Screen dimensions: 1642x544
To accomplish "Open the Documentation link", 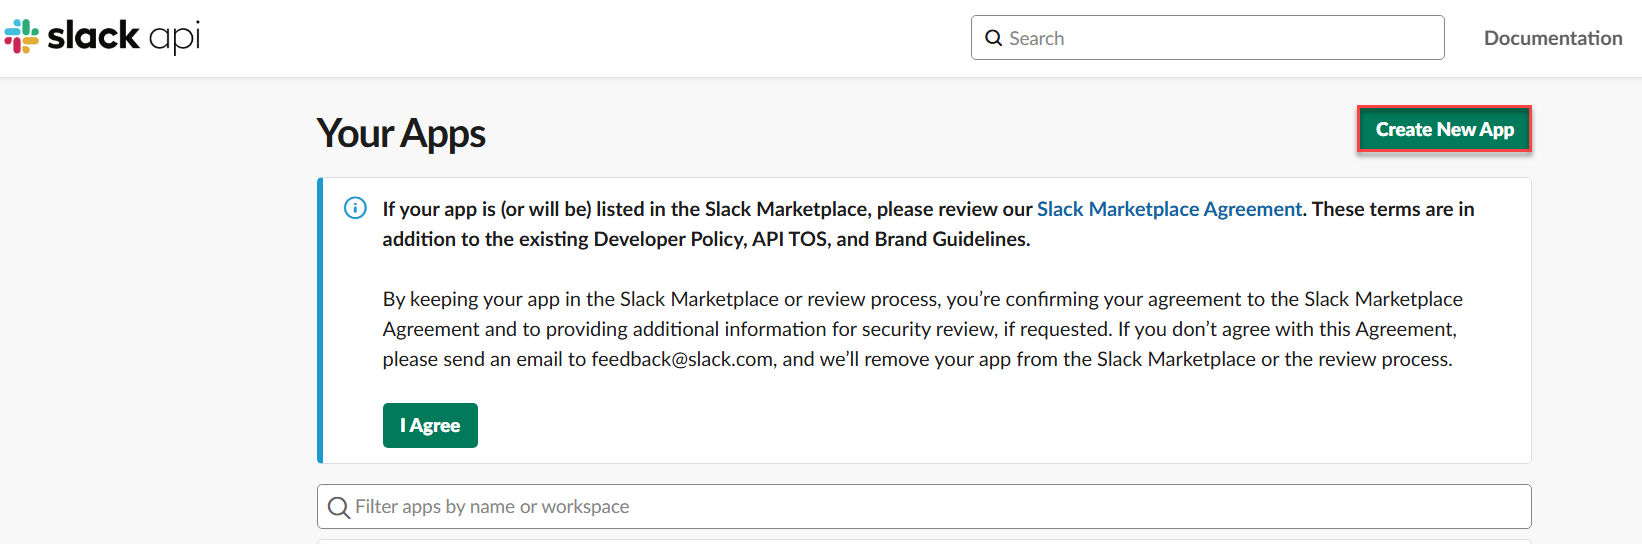I will (1553, 38).
